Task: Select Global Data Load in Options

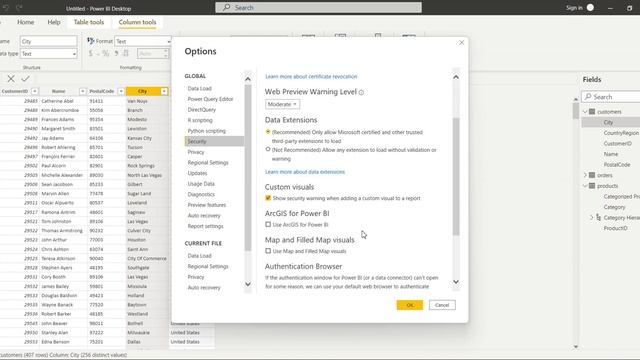Action: 200,88
